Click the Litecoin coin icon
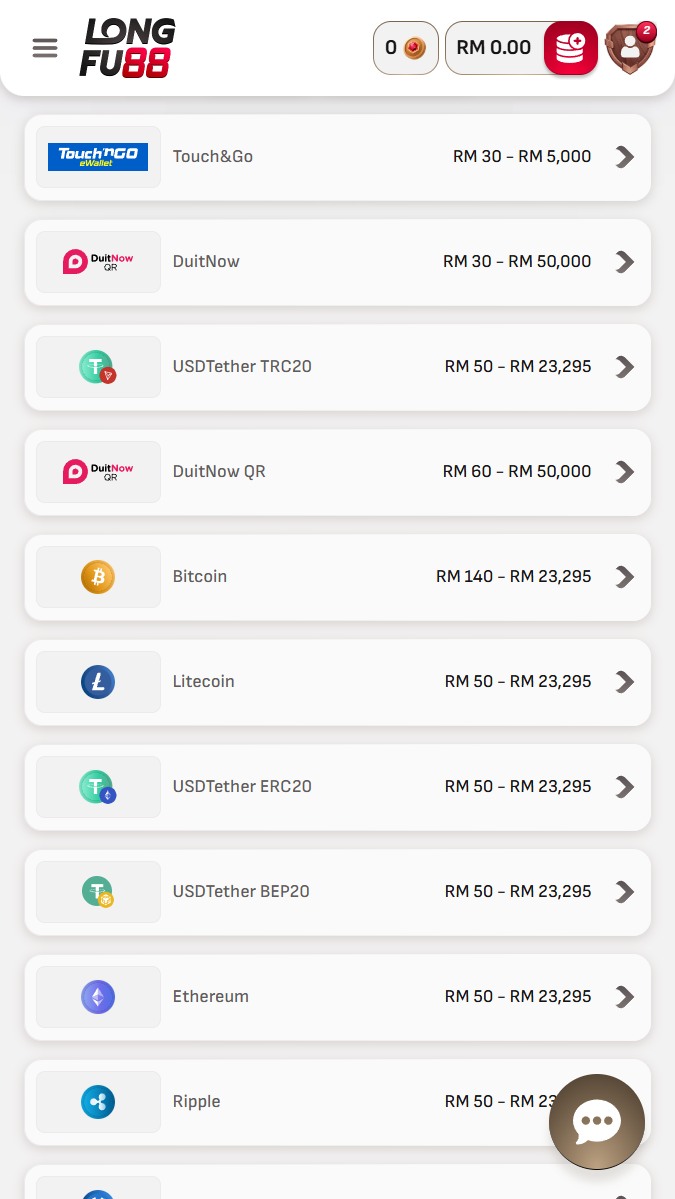The image size is (675, 1199). coord(98,682)
